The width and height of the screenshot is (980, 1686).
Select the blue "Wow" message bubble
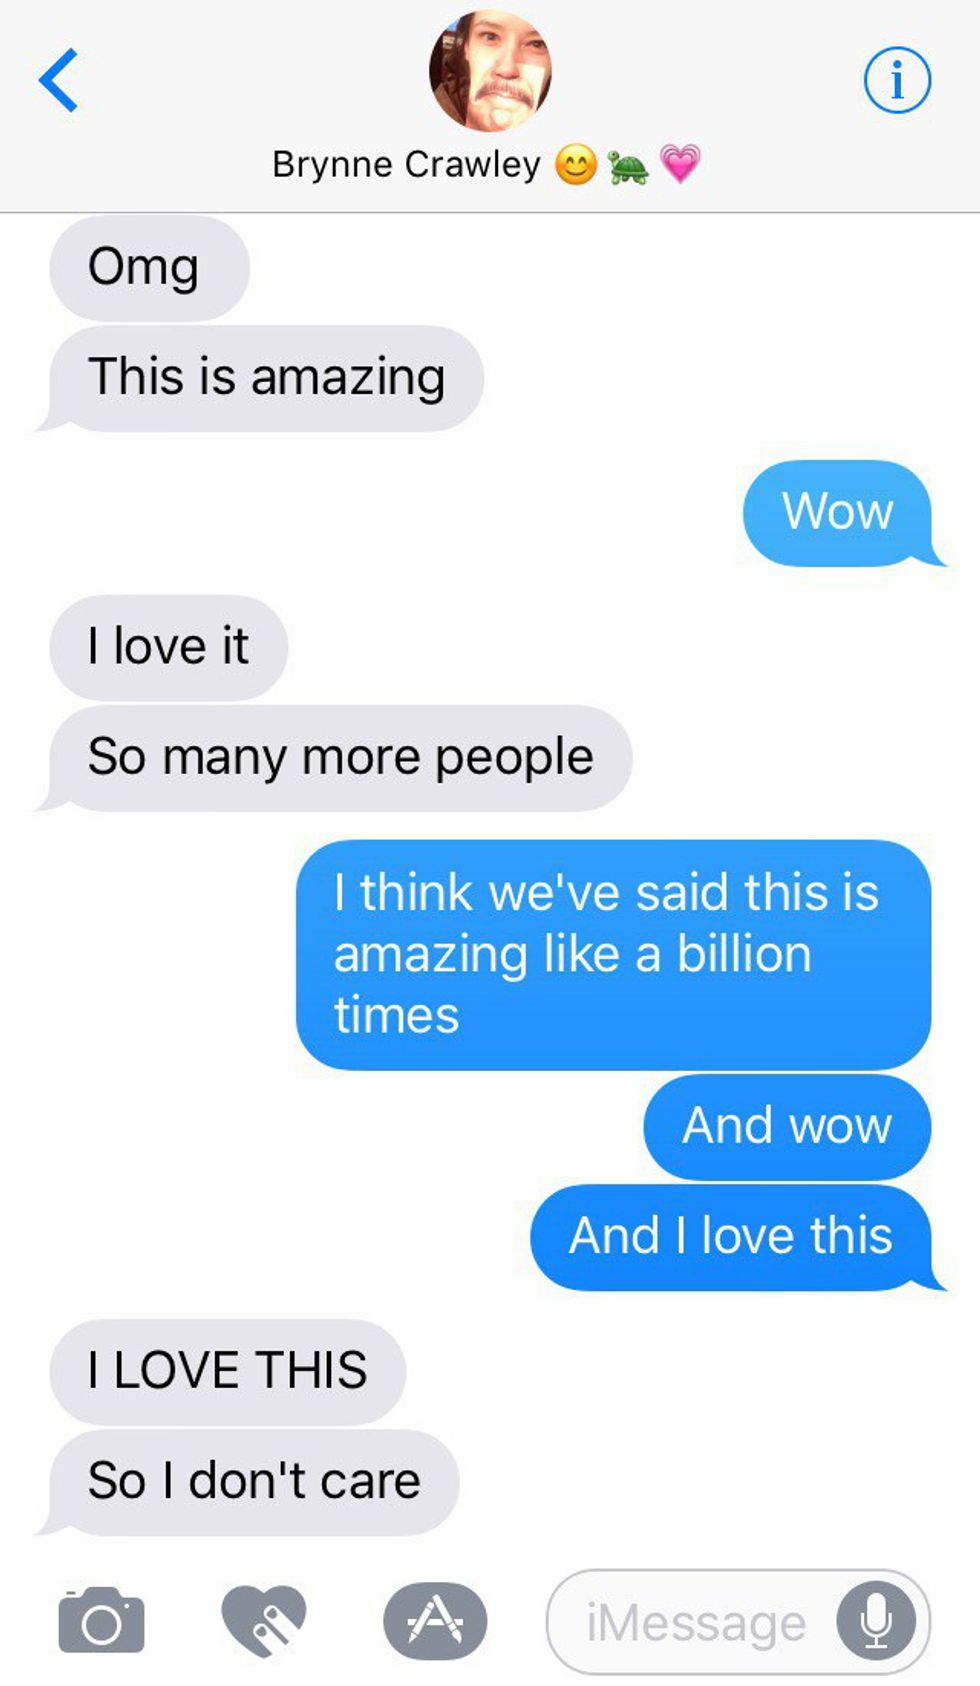point(844,513)
